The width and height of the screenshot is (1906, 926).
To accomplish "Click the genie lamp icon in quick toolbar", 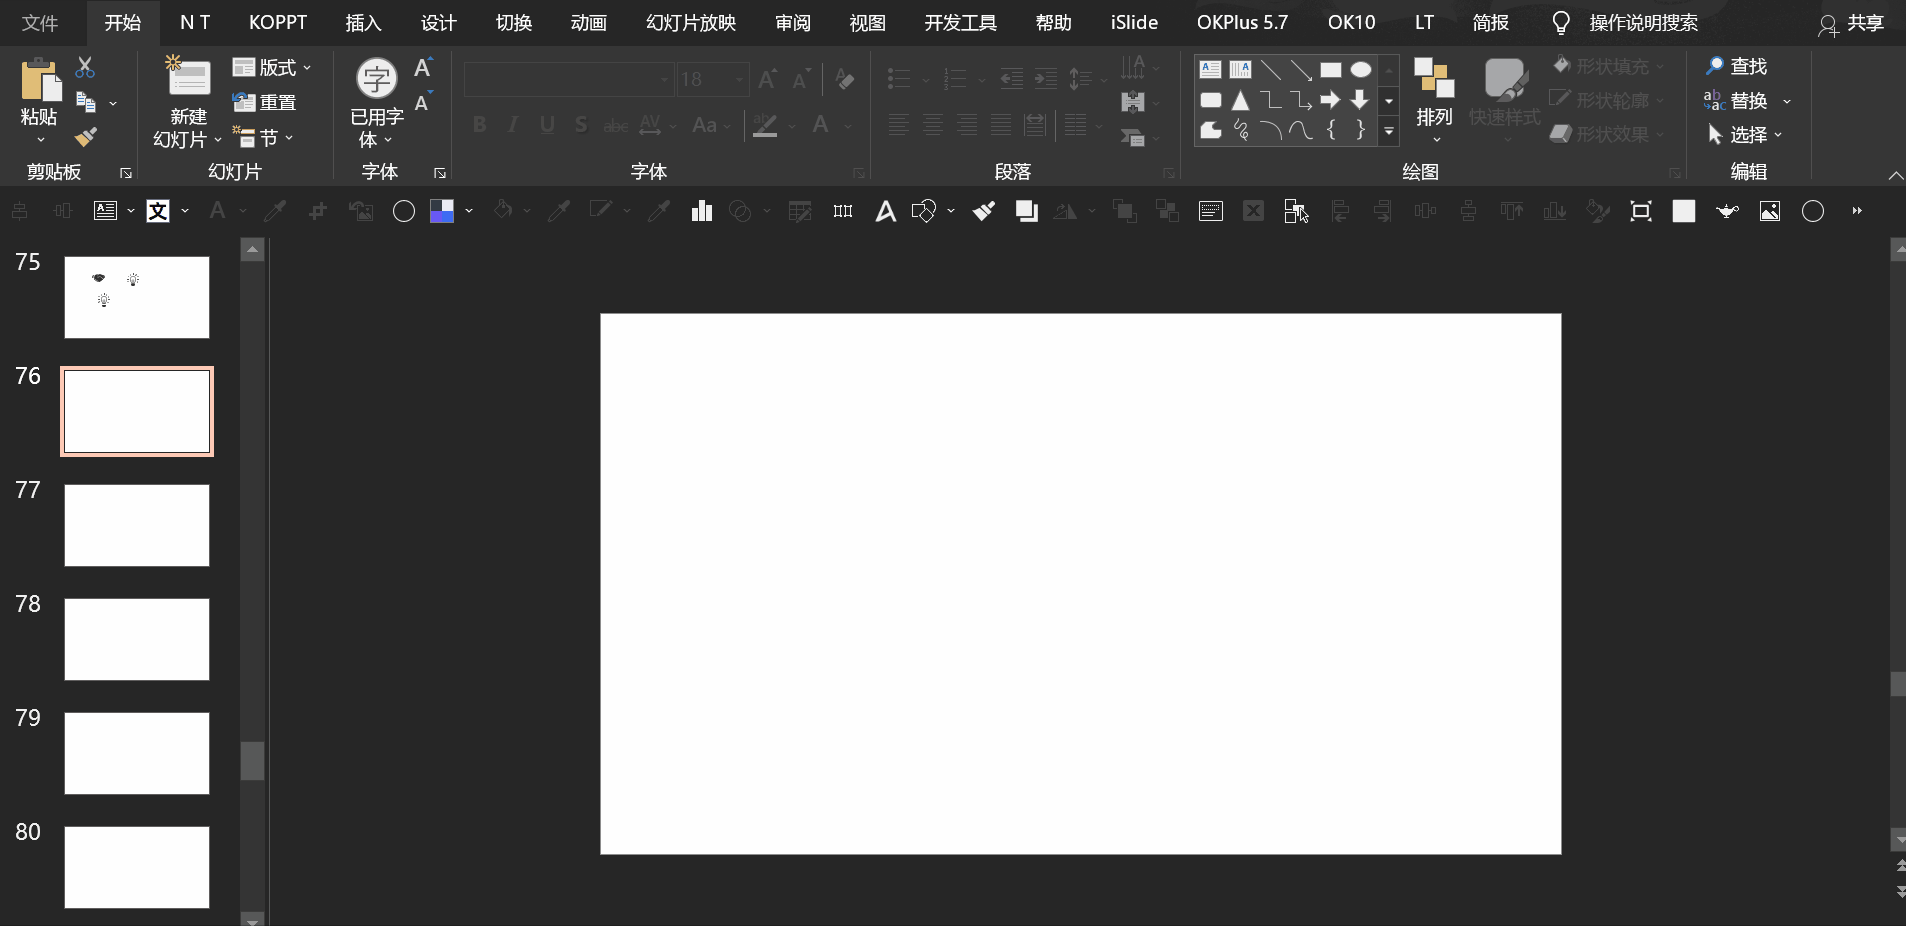I will (x=1727, y=211).
